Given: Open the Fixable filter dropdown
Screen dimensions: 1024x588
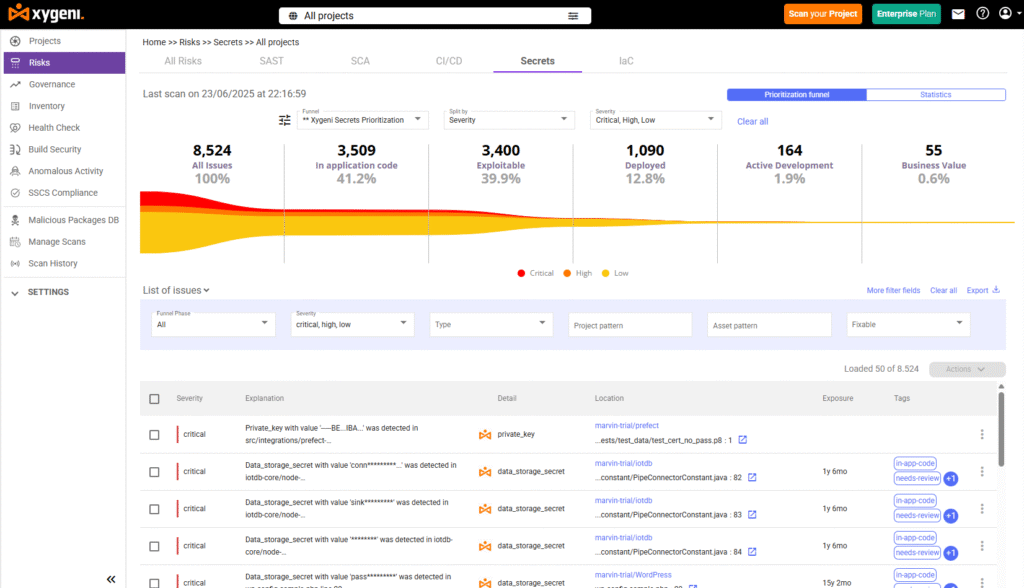Looking at the screenshot, I should click(x=908, y=324).
